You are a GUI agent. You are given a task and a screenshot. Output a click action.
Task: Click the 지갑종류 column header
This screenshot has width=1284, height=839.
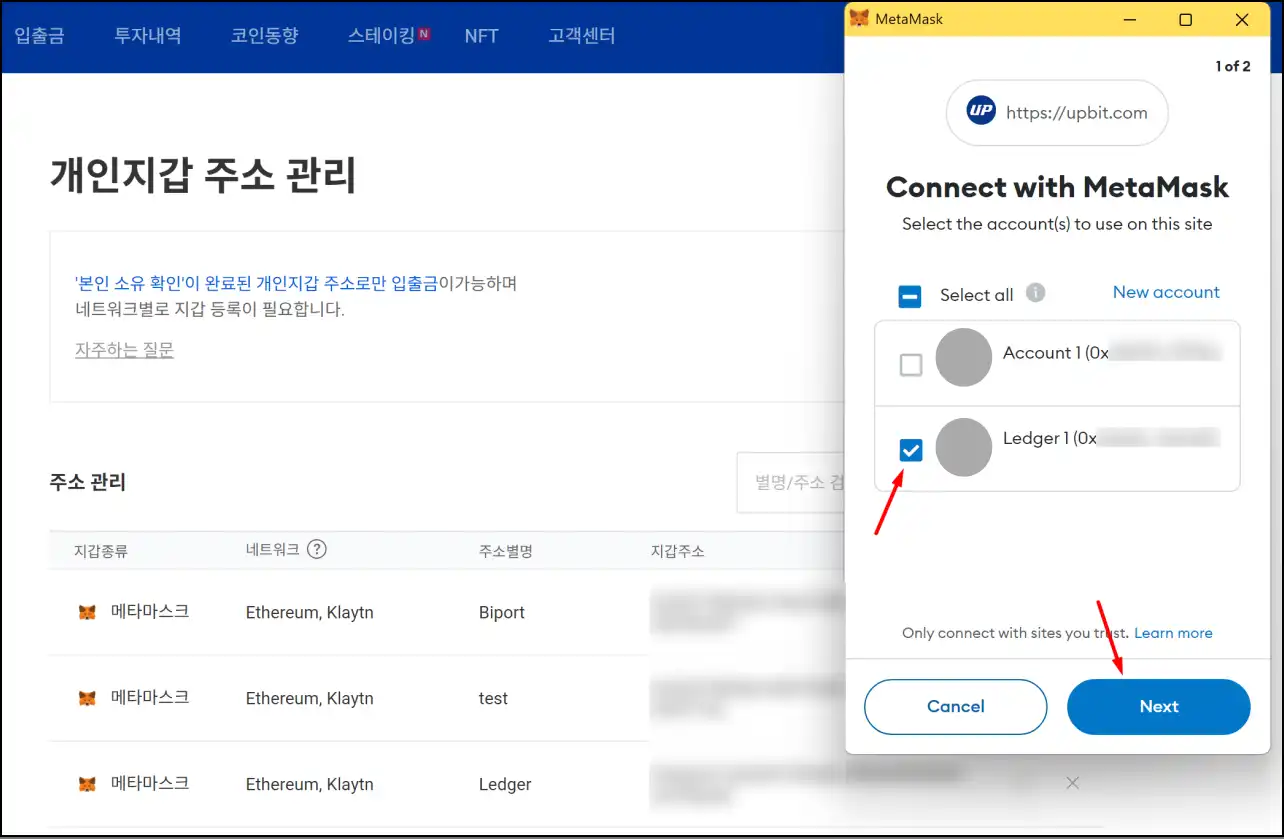101,551
